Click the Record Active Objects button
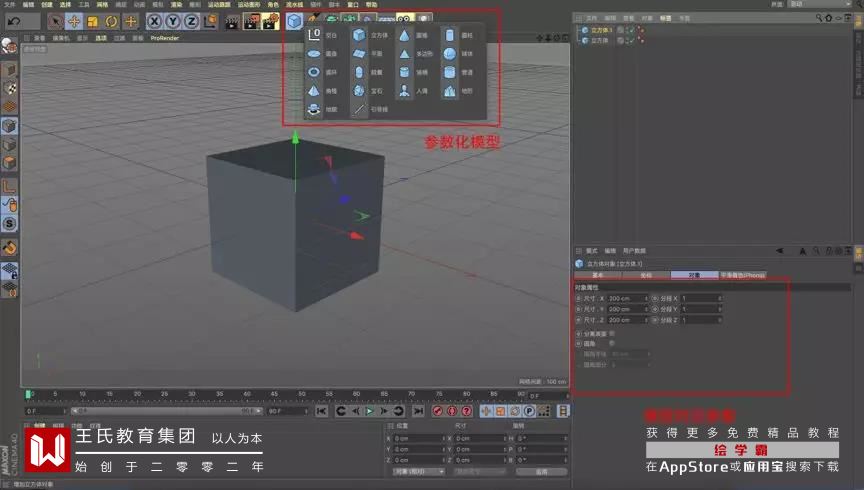The width and height of the screenshot is (864, 490). (438, 411)
